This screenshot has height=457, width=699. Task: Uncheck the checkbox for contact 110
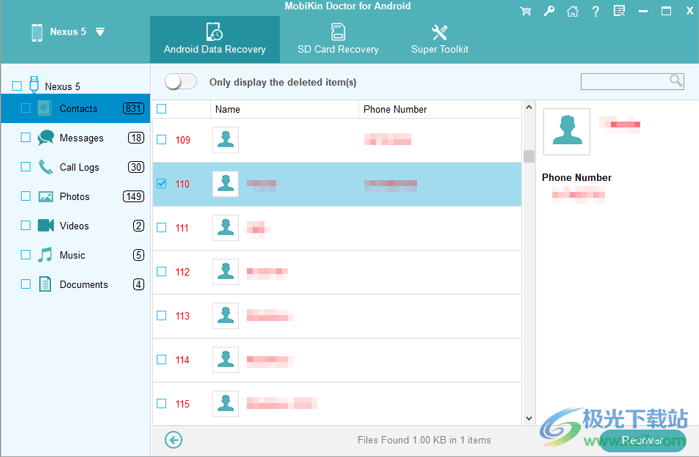coord(161,183)
